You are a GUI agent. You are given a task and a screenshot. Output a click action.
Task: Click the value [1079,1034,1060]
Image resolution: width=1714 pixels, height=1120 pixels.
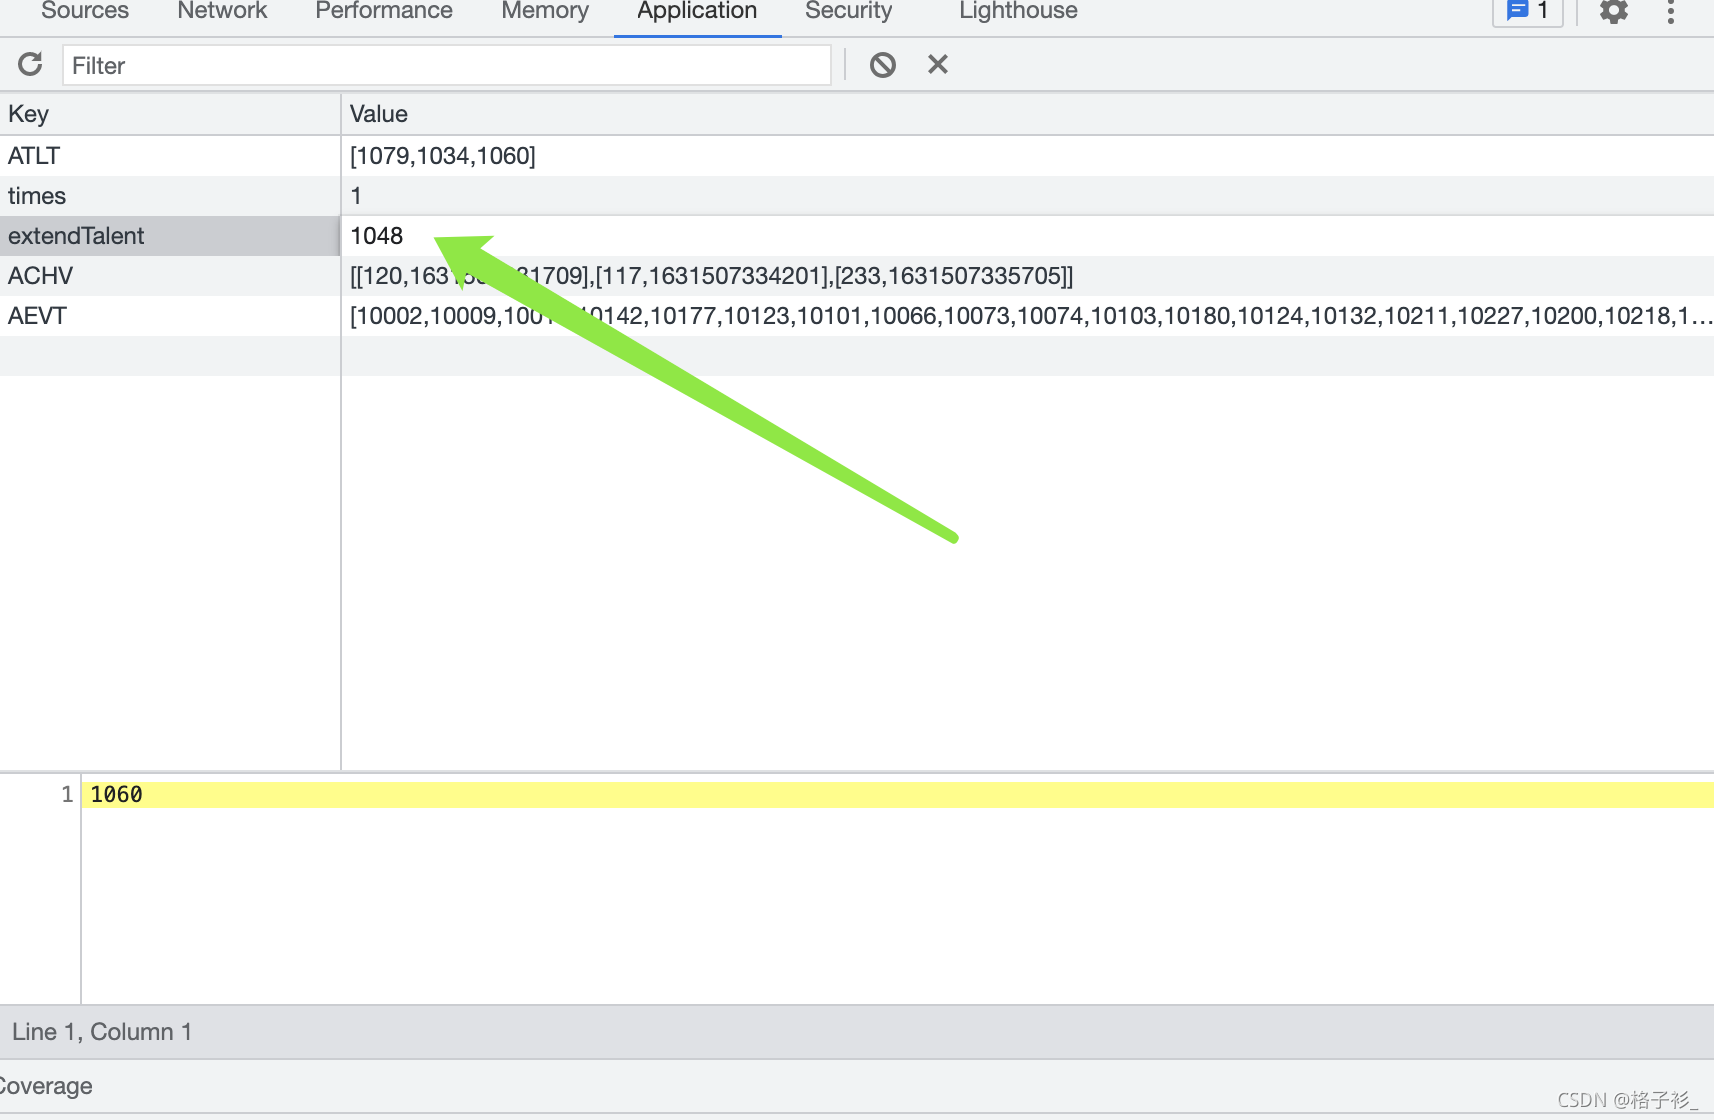coord(443,156)
